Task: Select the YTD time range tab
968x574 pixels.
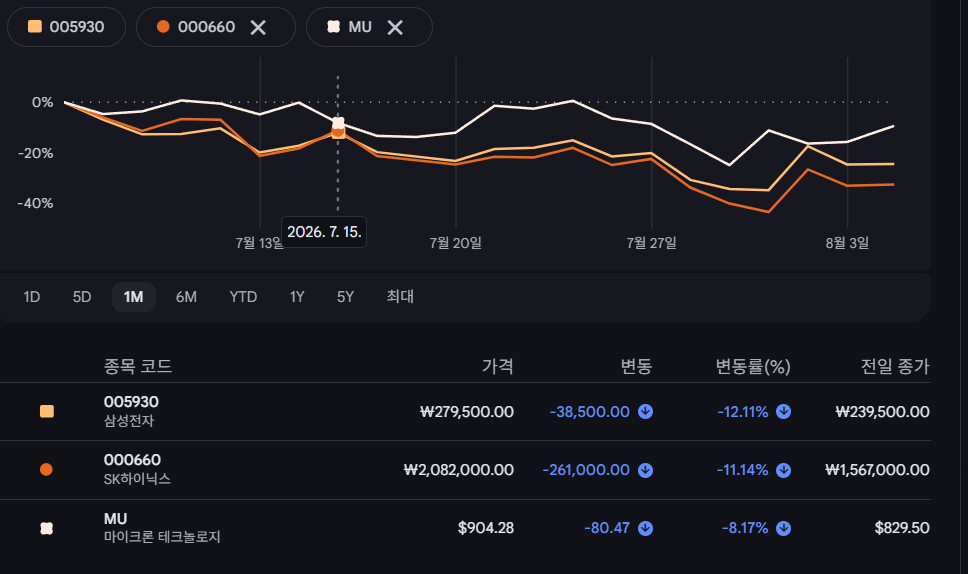Action: point(243,297)
